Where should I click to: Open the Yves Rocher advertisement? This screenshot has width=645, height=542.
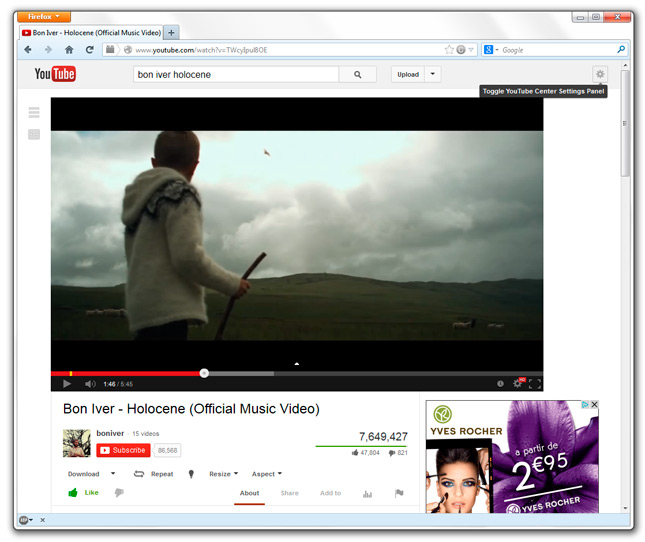(512, 456)
